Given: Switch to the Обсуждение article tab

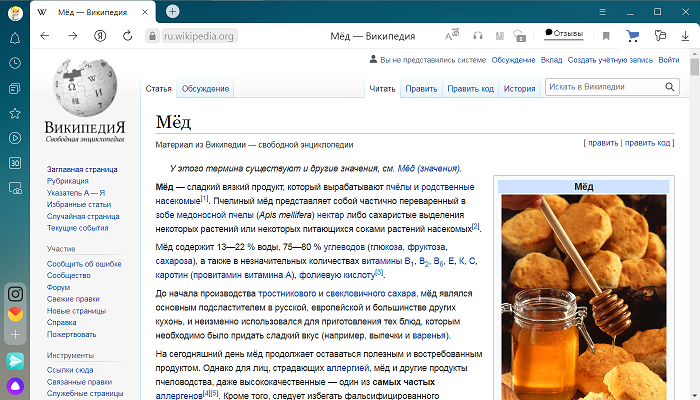Looking at the screenshot, I should 205,88.
